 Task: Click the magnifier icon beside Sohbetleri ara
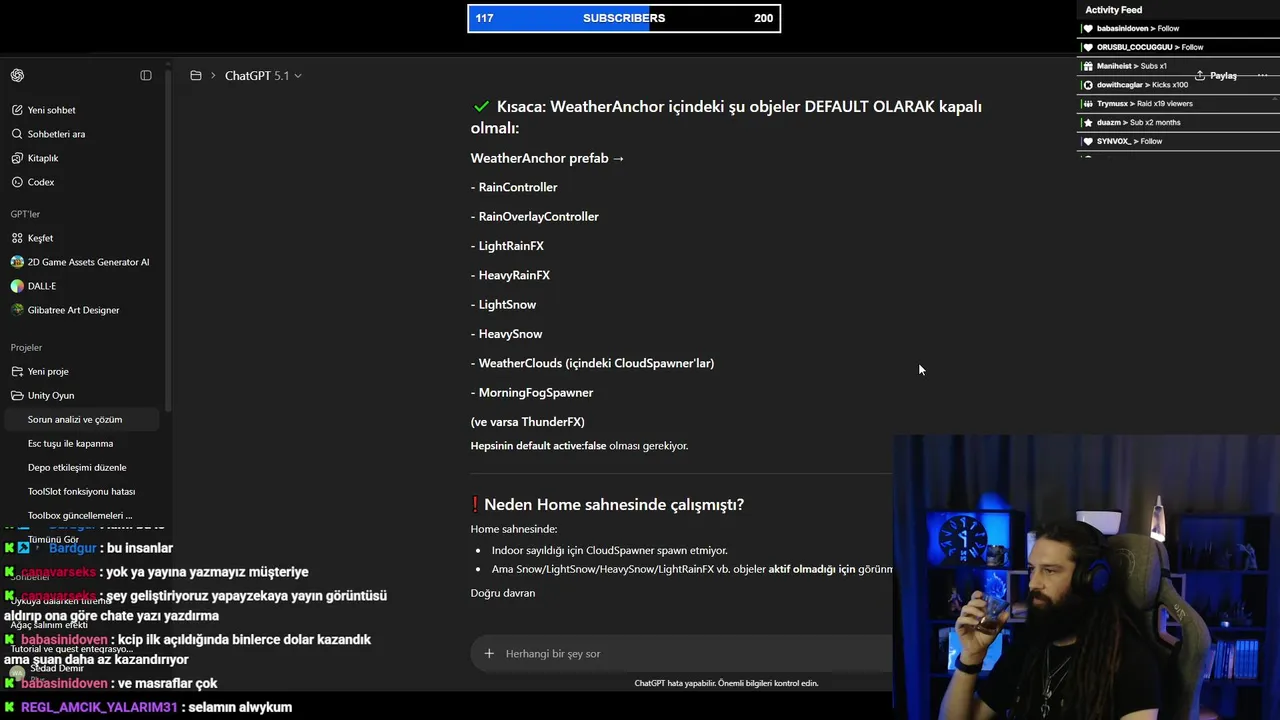17,134
